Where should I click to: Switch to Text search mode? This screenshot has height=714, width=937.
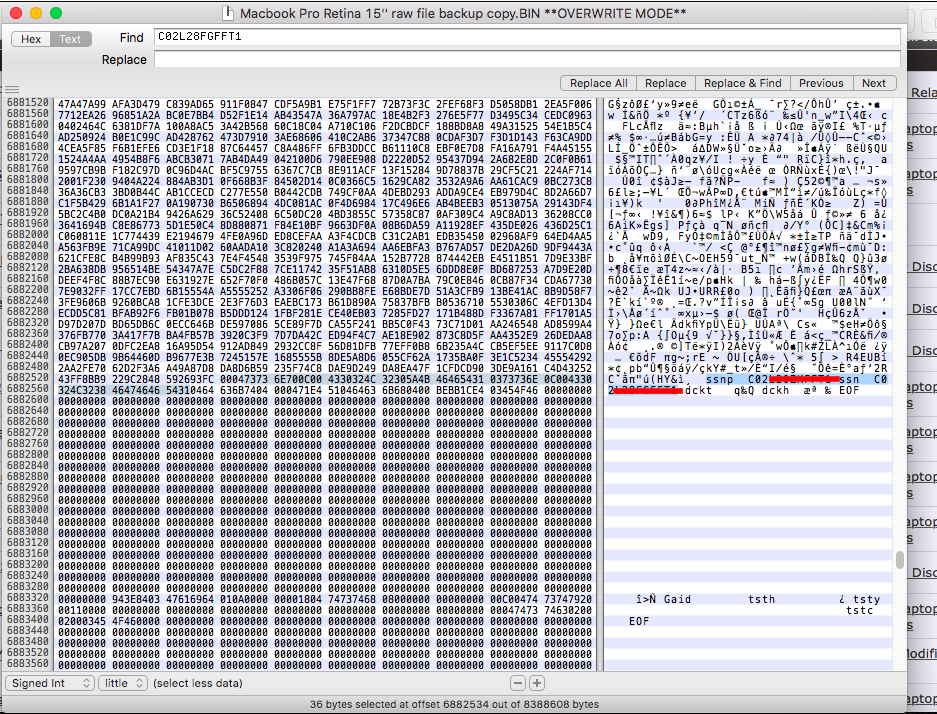pyautogui.click(x=70, y=39)
